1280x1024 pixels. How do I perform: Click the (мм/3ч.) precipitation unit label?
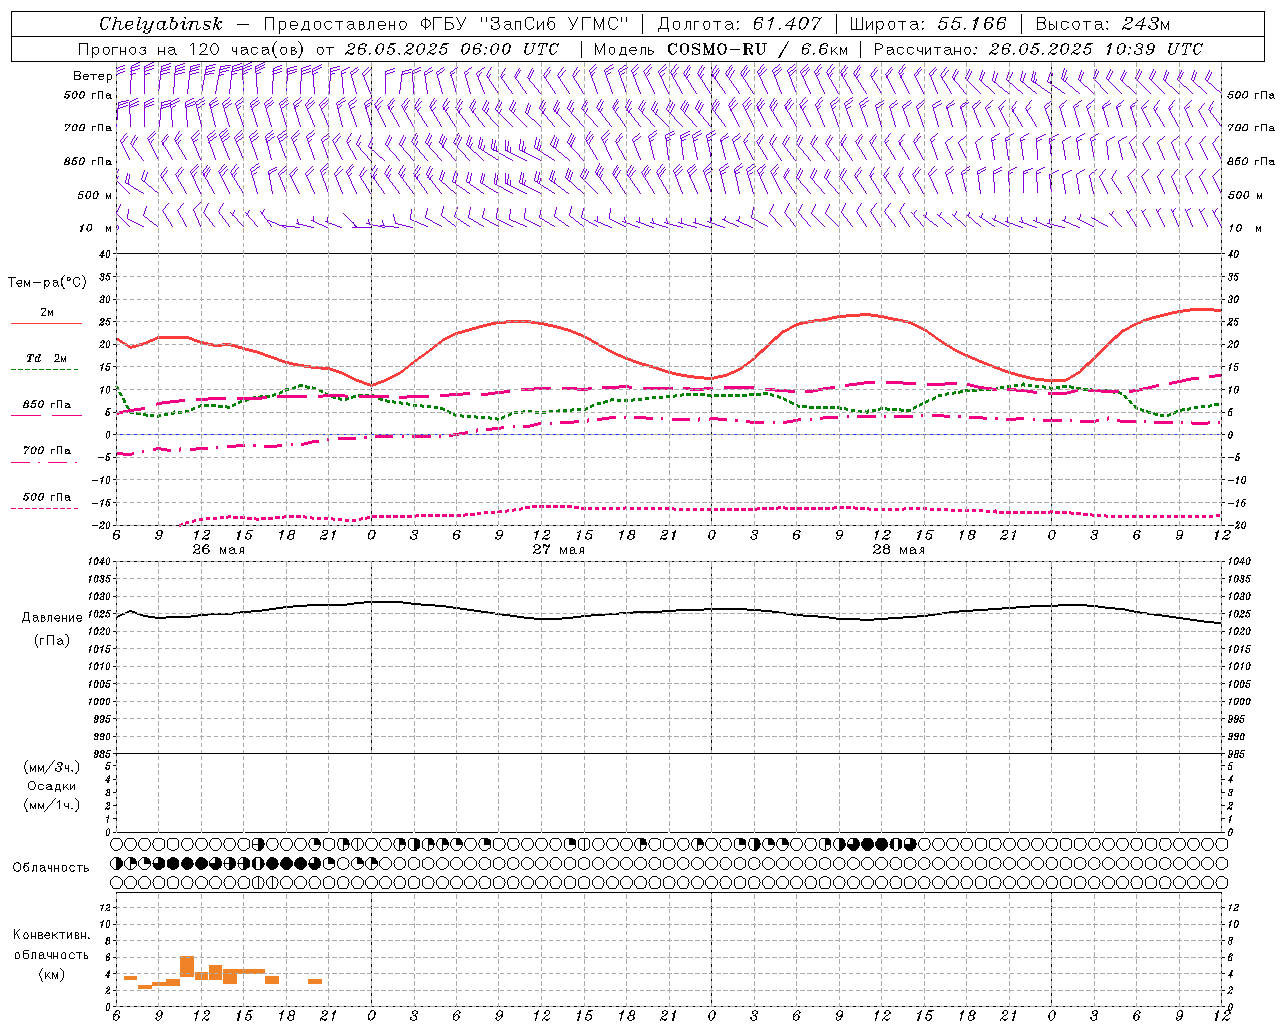tap(52, 767)
